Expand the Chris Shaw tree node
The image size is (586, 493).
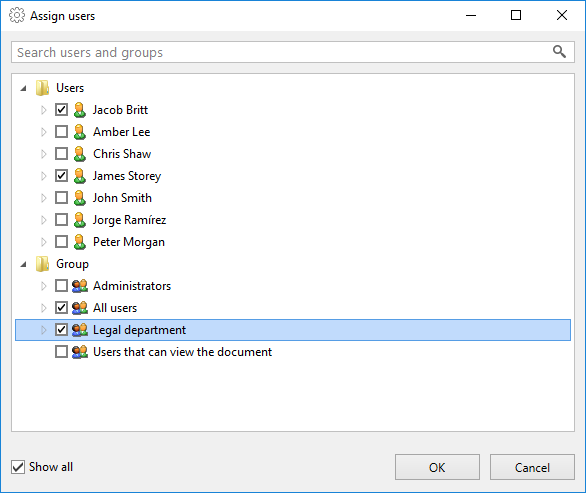(43, 154)
